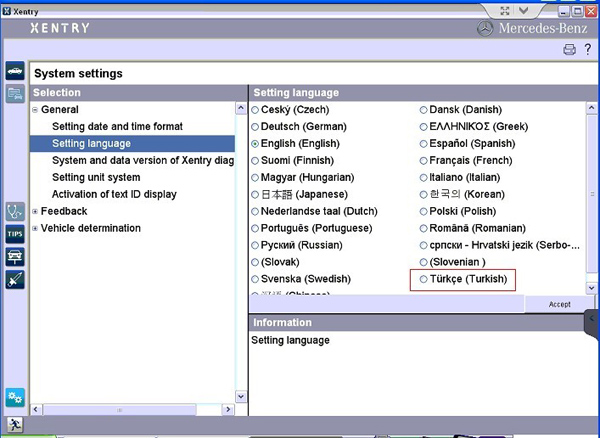Open the stethoscope diagnosis icon
Image resolution: width=600 pixels, height=438 pixels.
(15, 212)
